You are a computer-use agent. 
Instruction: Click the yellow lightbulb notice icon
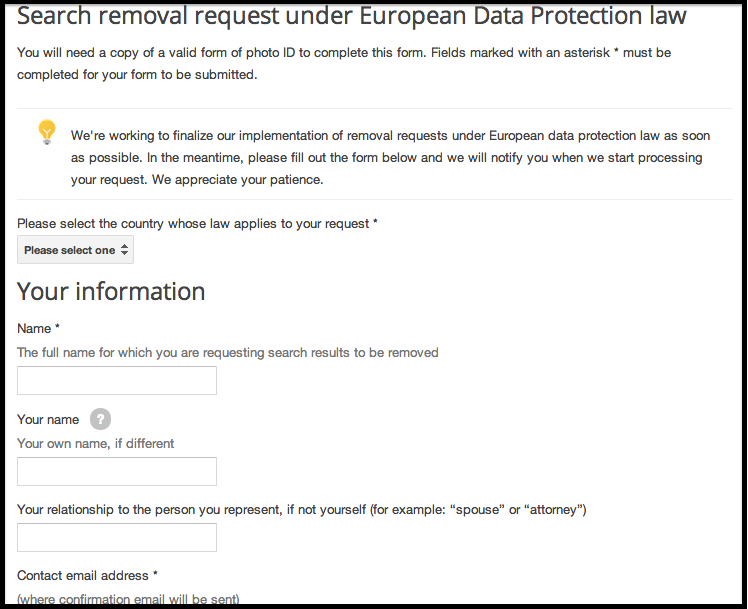pyautogui.click(x=47, y=132)
